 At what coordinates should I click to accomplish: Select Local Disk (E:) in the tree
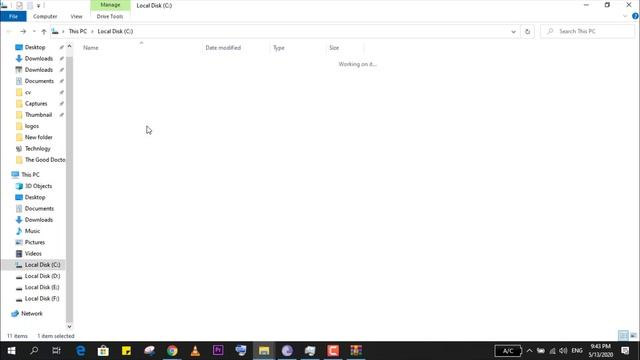(x=42, y=287)
